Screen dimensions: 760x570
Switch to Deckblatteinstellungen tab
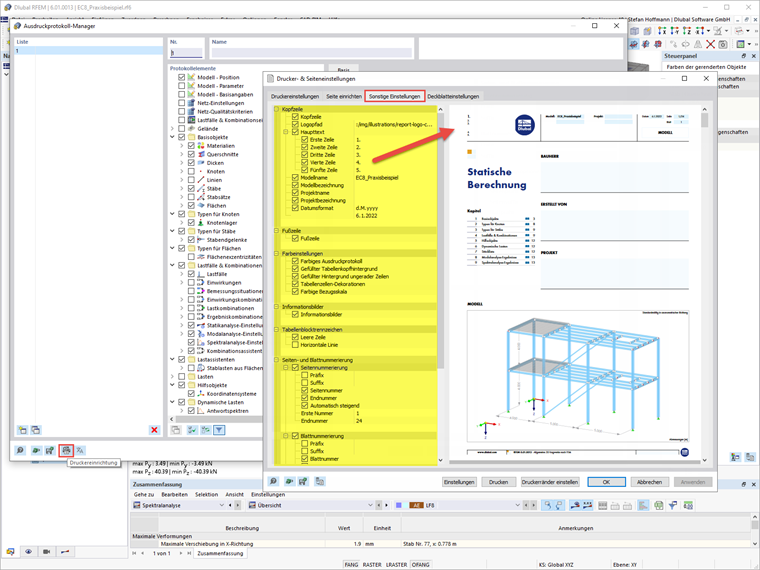[453, 96]
